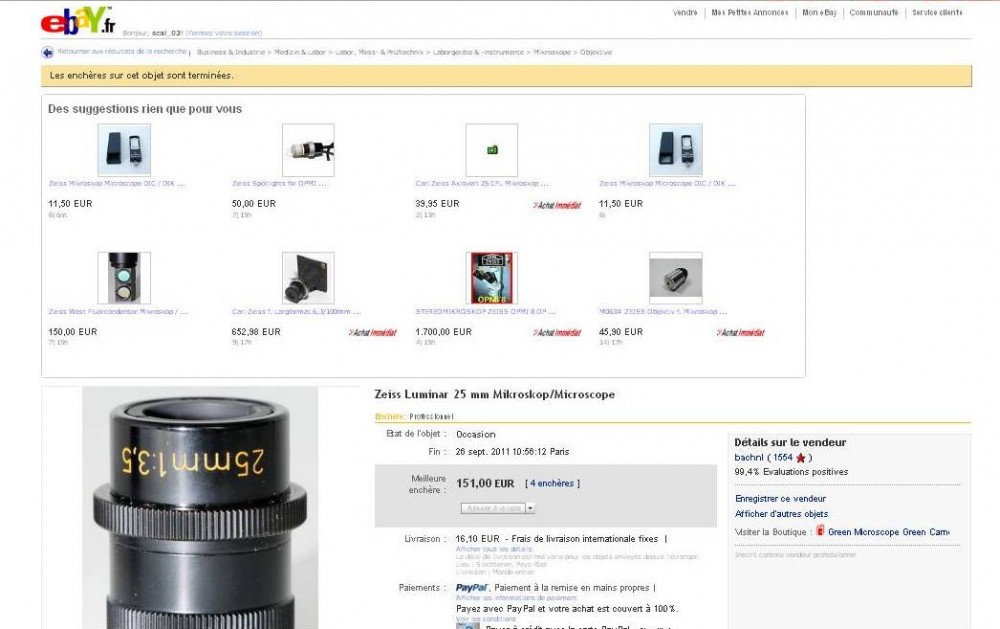The width and height of the screenshot is (1000, 629).
Task: Go to Vendre in top navigation
Action: [685, 13]
